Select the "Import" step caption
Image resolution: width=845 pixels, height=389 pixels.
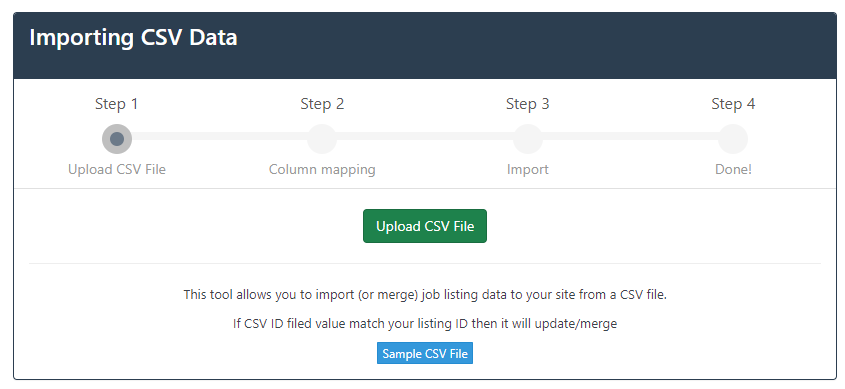coord(528,169)
